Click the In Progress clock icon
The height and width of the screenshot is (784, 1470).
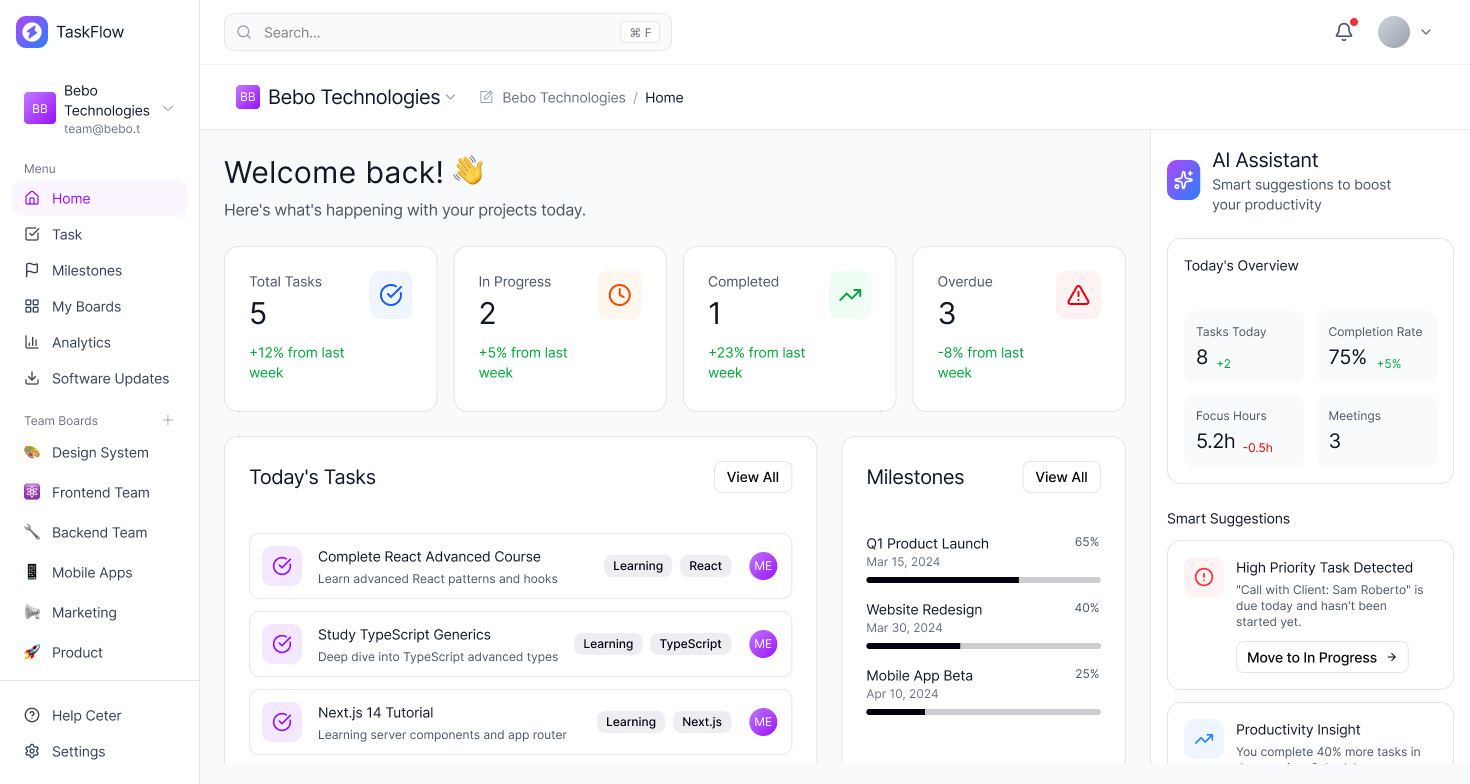tap(619, 295)
